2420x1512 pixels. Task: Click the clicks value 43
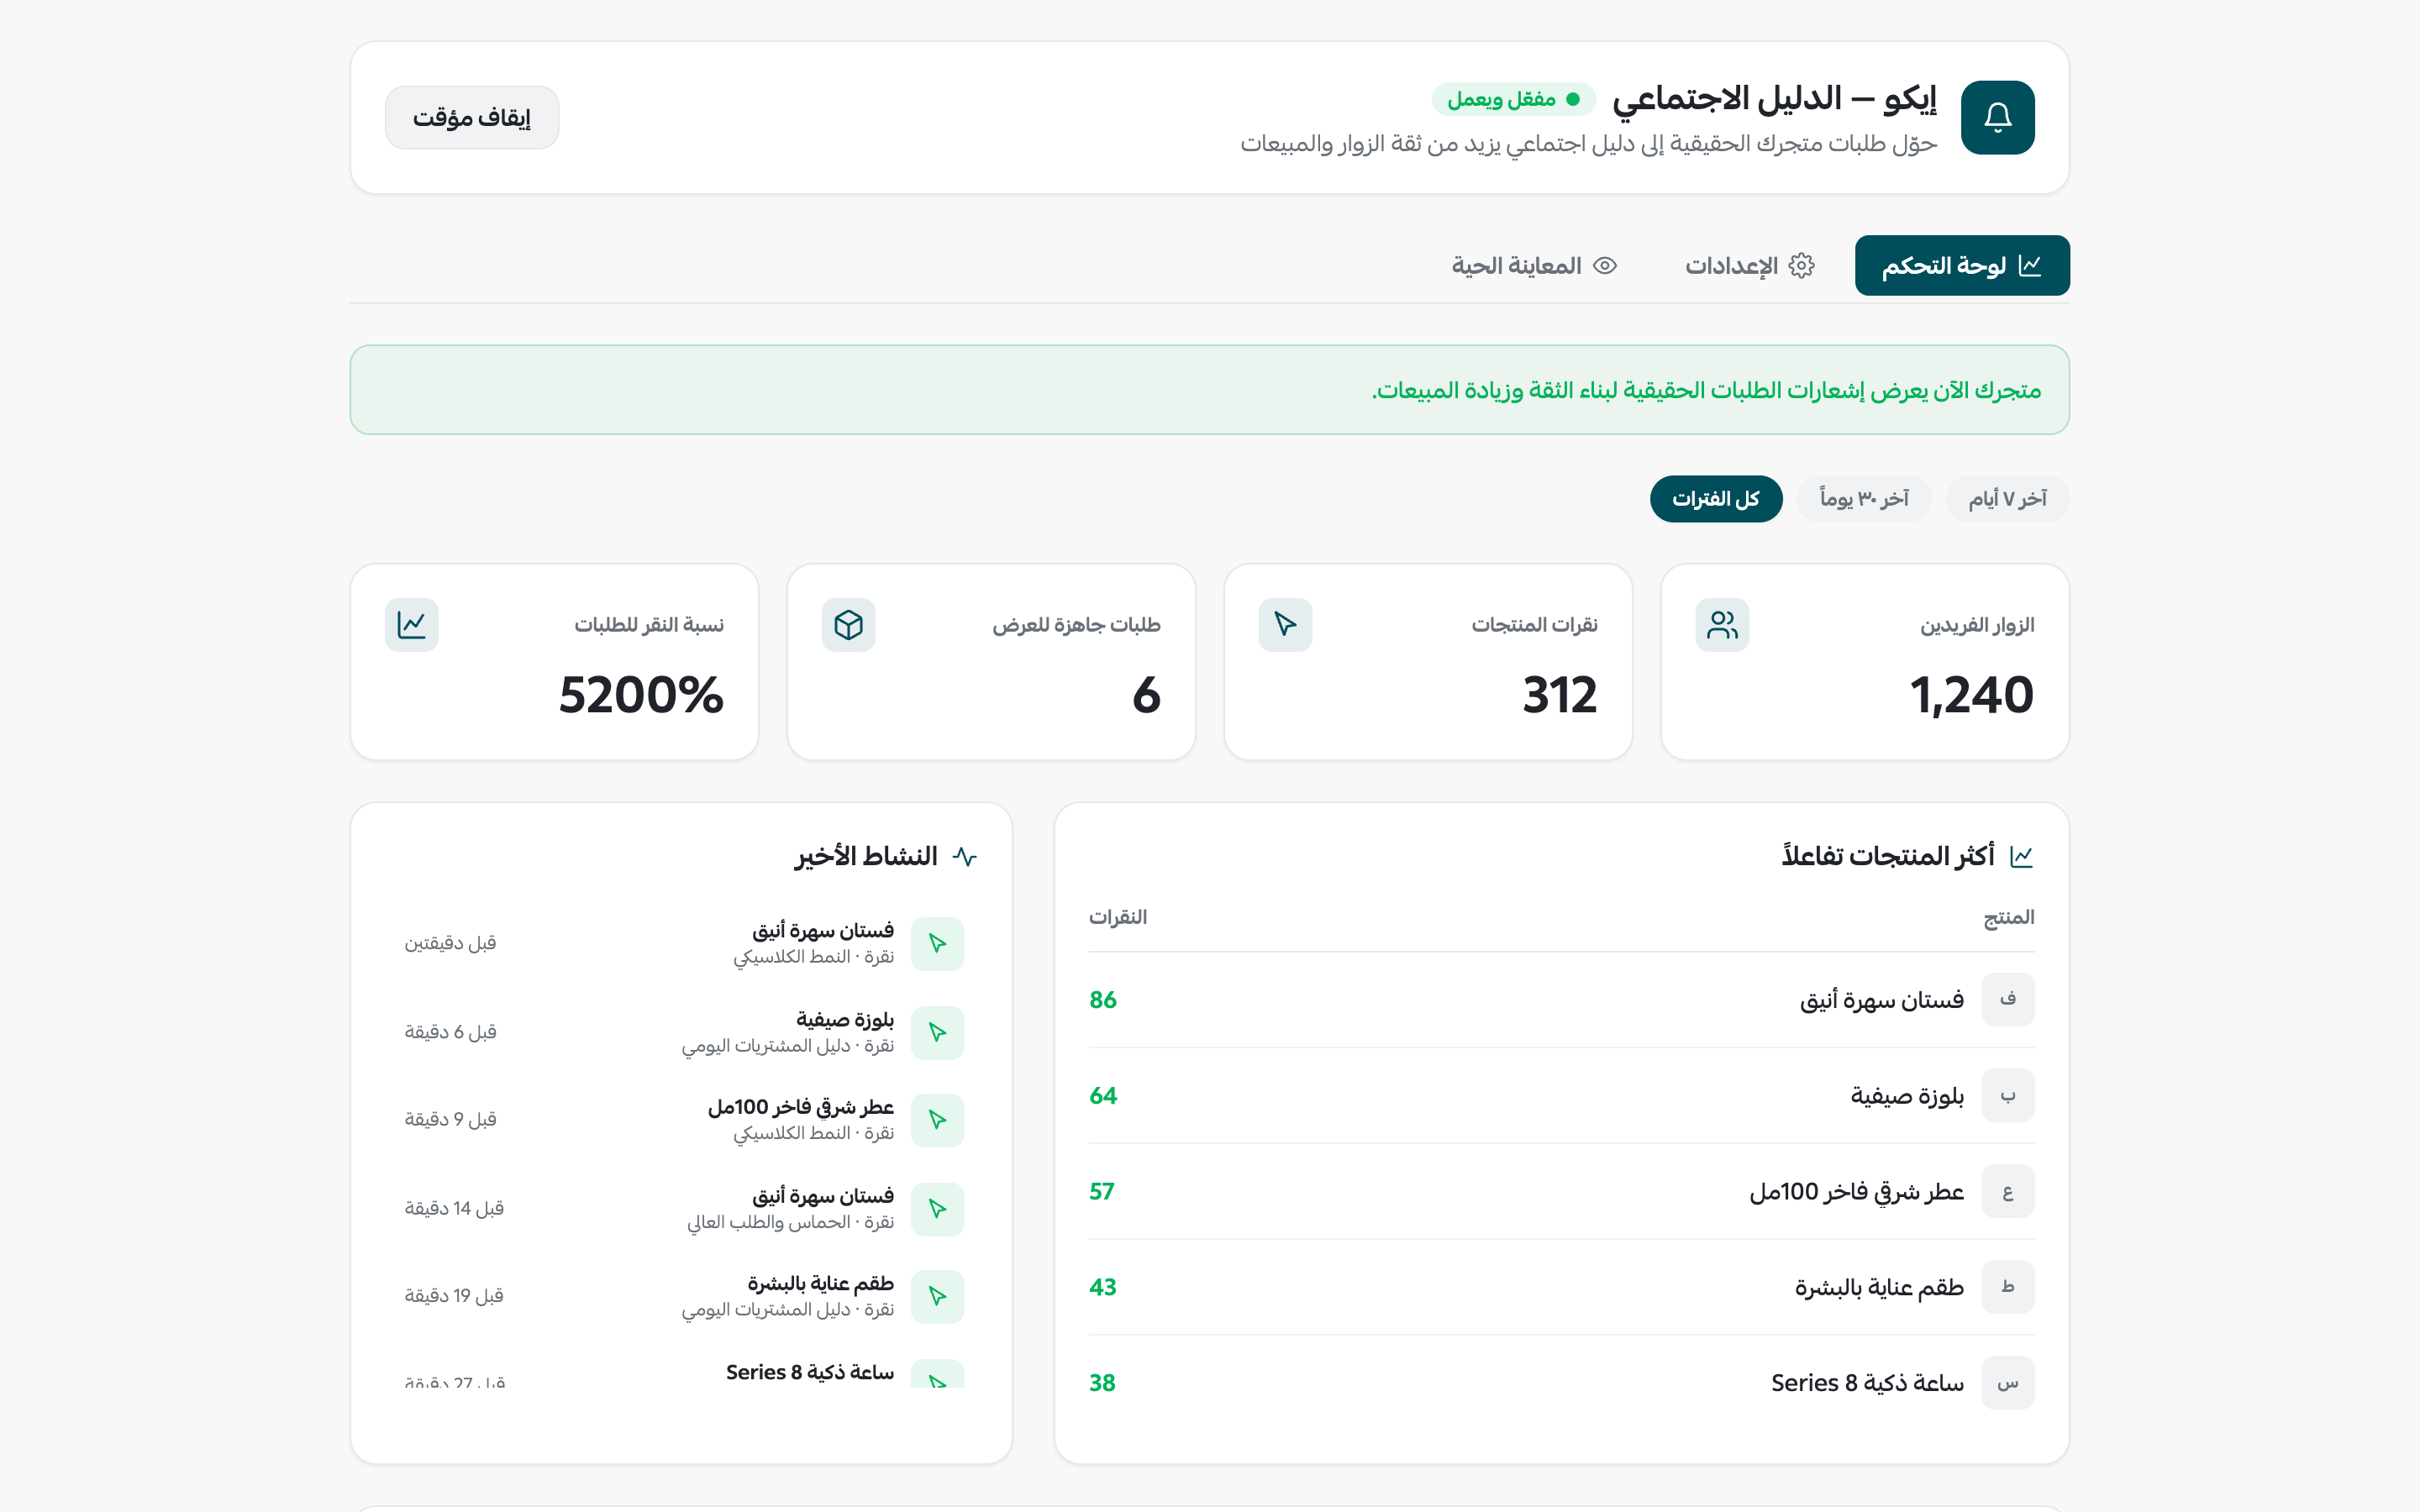(1103, 1287)
